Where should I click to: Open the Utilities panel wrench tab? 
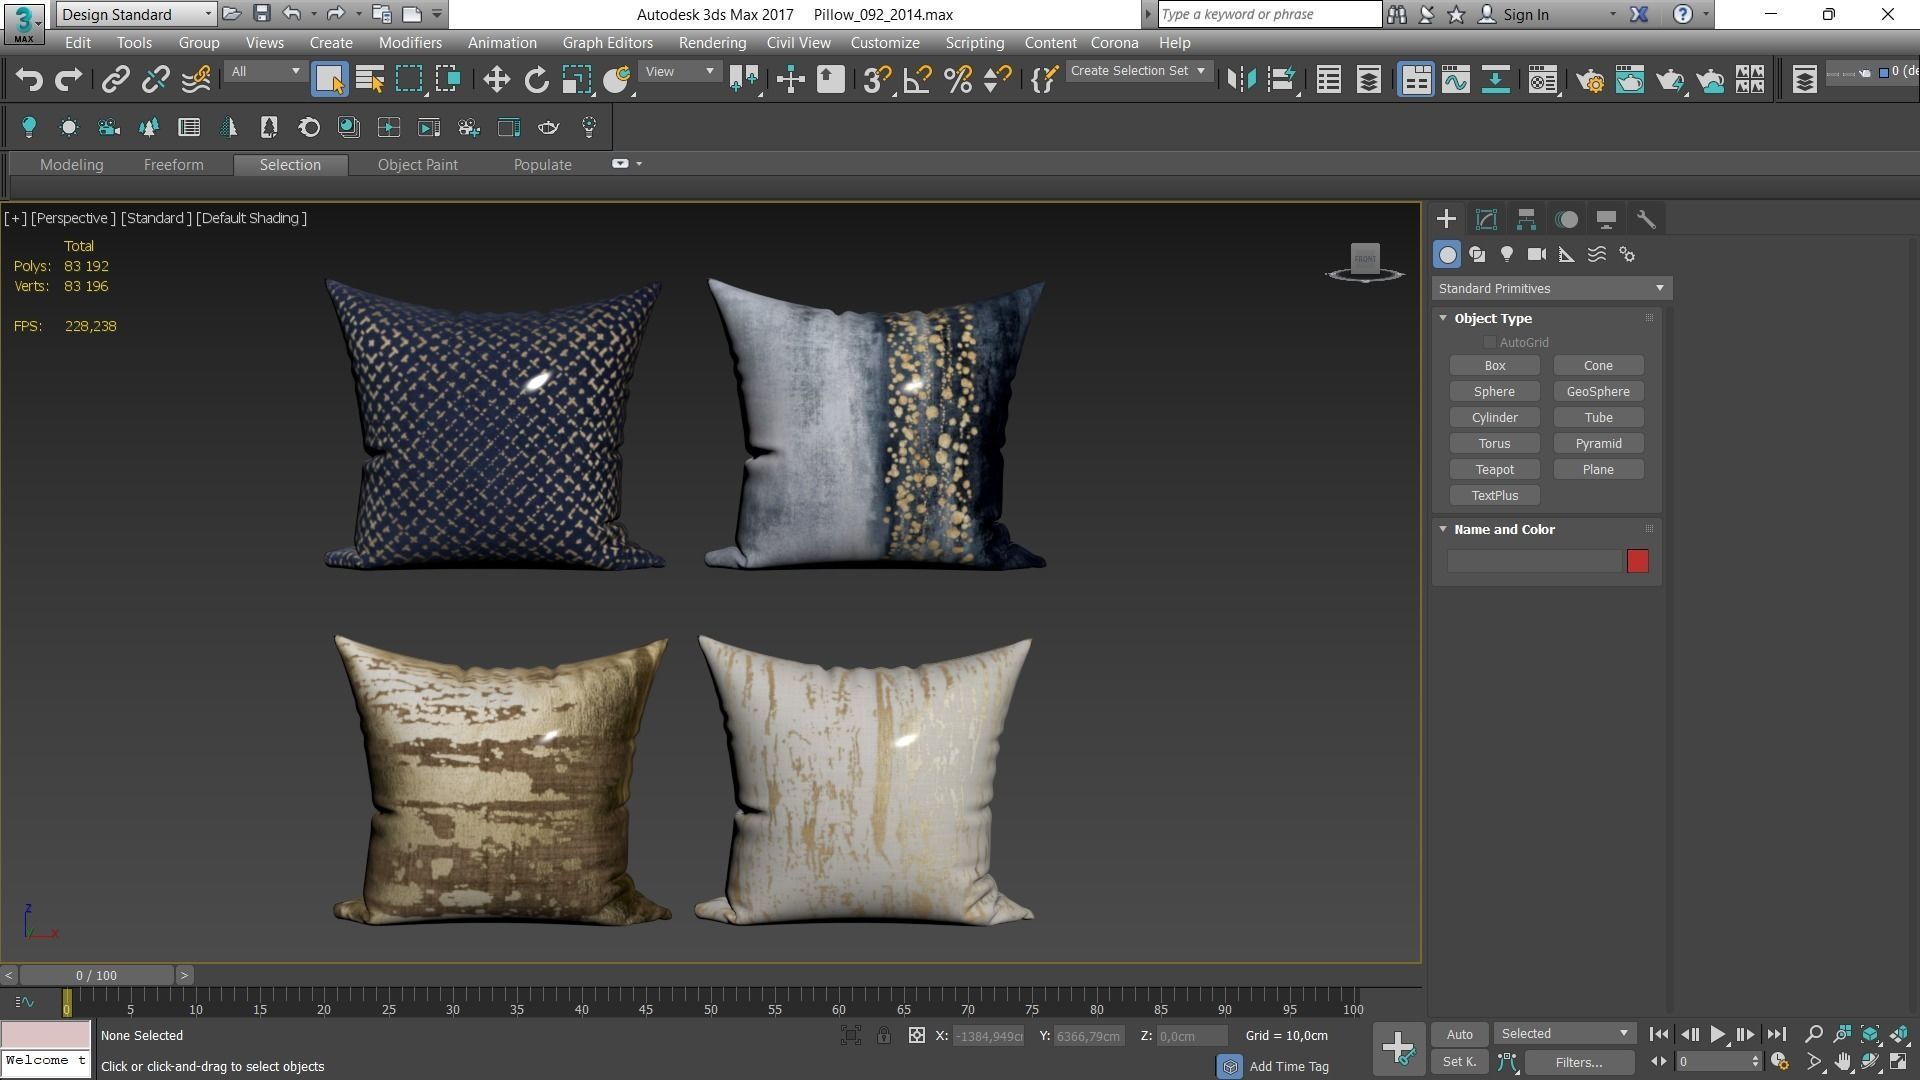coord(1646,219)
